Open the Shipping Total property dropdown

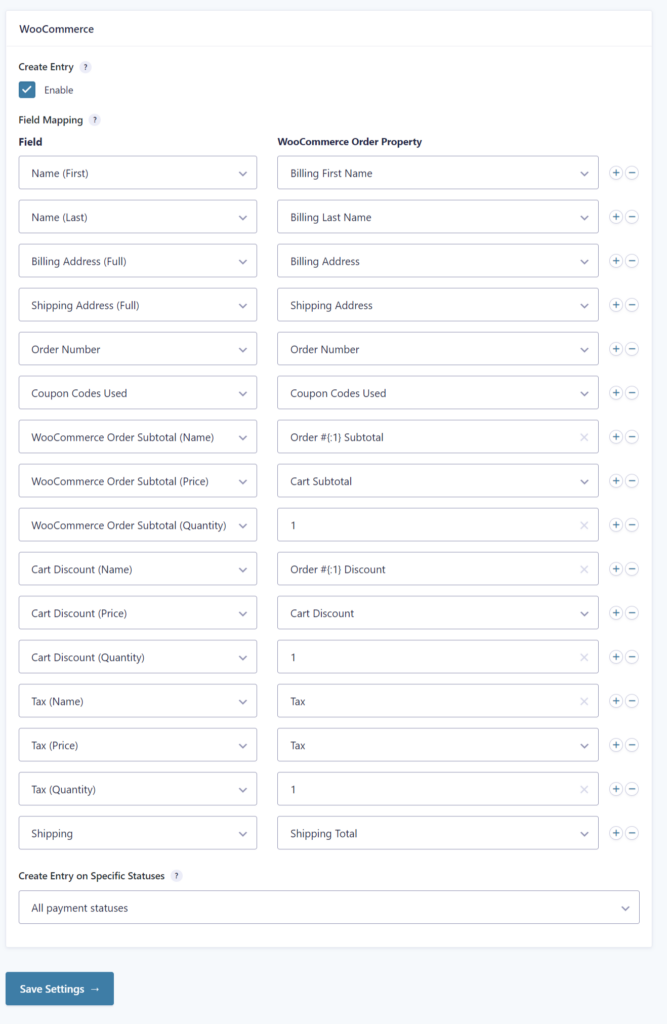(437, 833)
